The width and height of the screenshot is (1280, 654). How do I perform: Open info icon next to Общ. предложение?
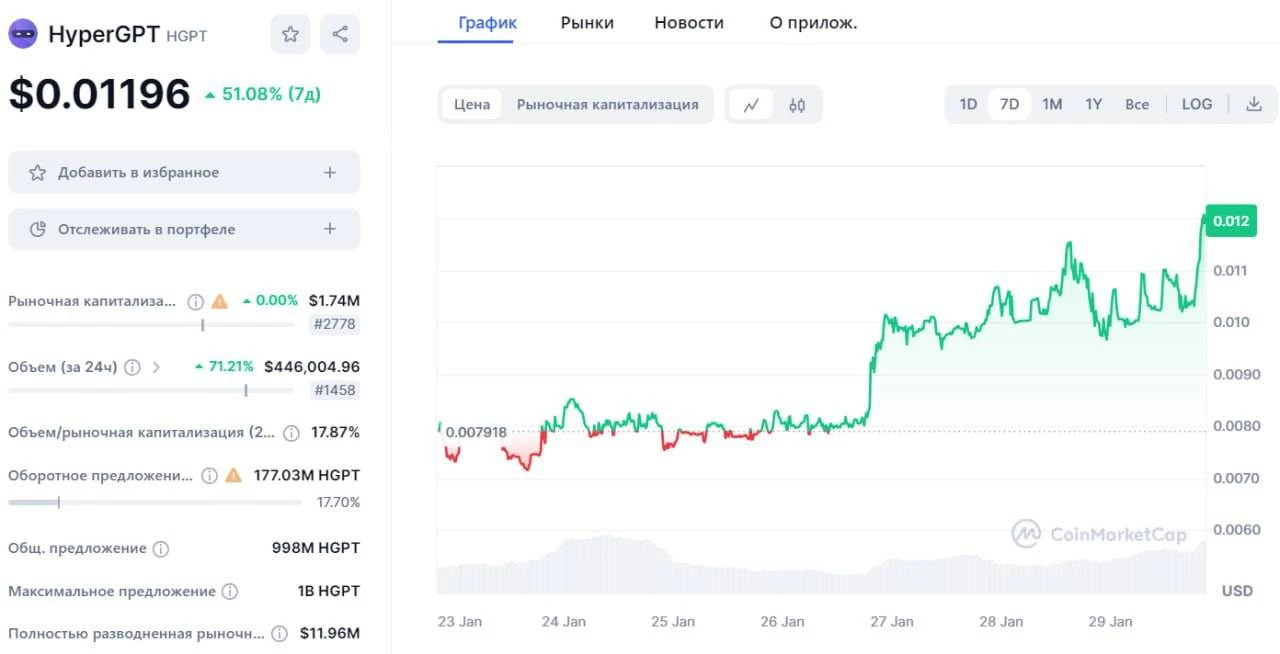coord(161,549)
